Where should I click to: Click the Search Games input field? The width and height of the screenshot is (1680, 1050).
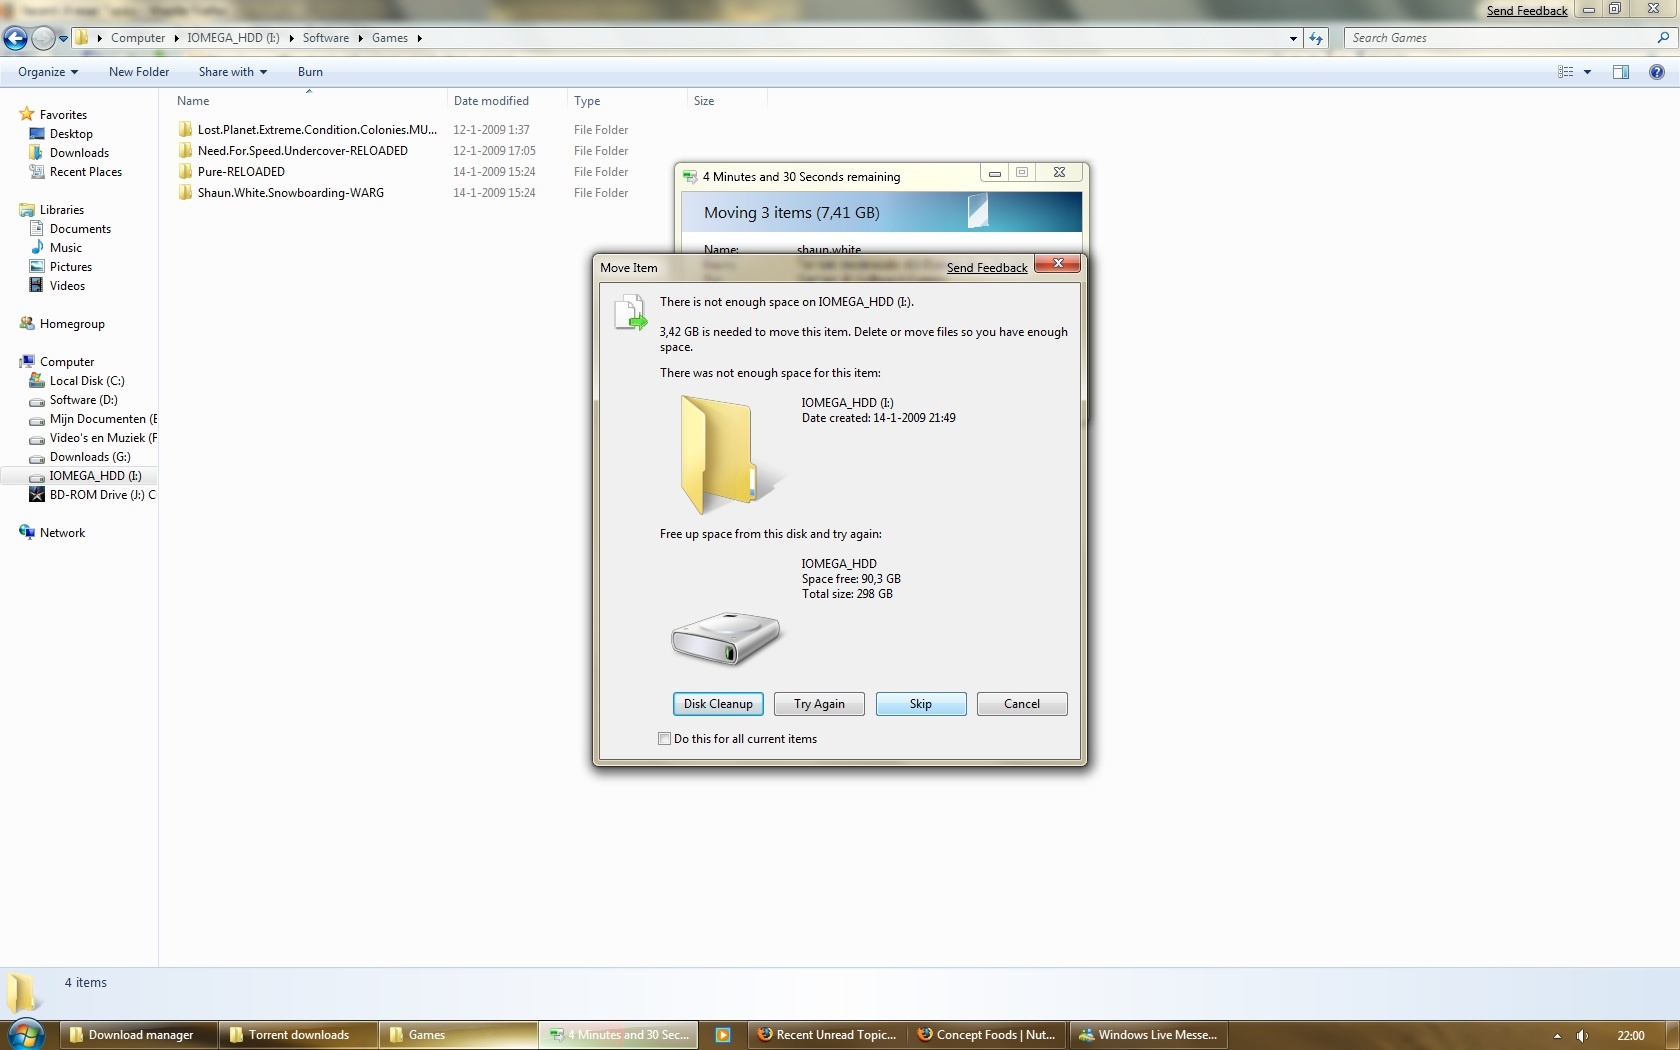point(1501,38)
